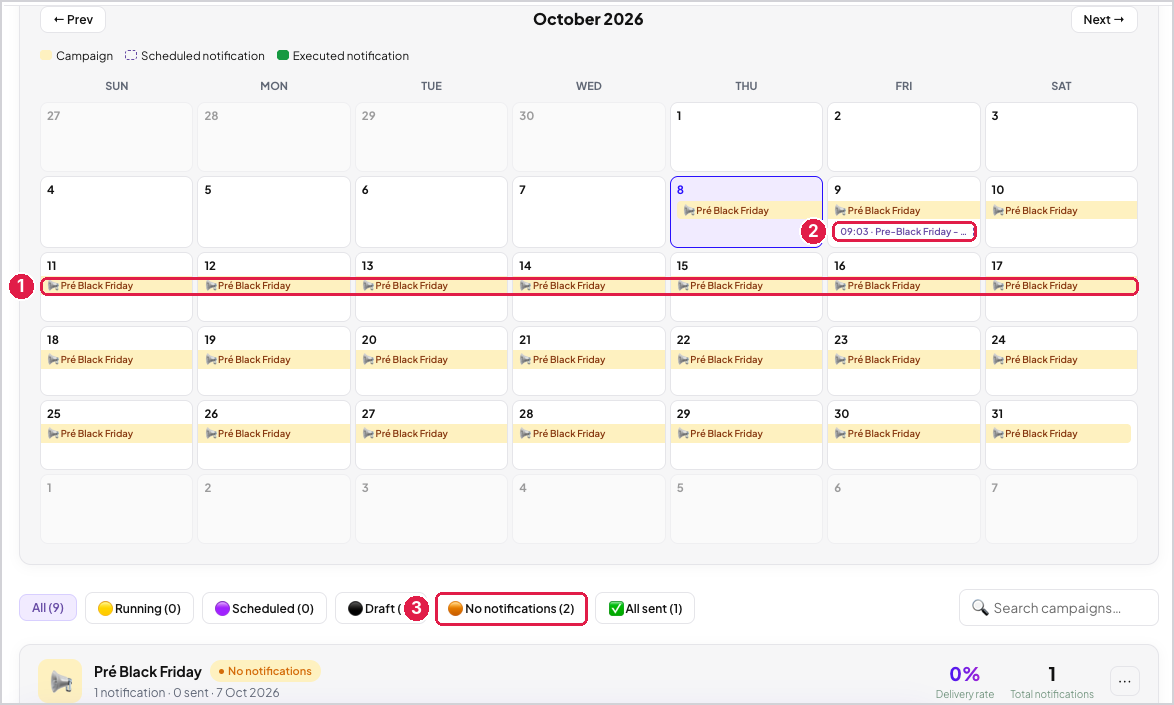Click the October 2026 month title
This screenshot has width=1174, height=705.
tap(588, 19)
